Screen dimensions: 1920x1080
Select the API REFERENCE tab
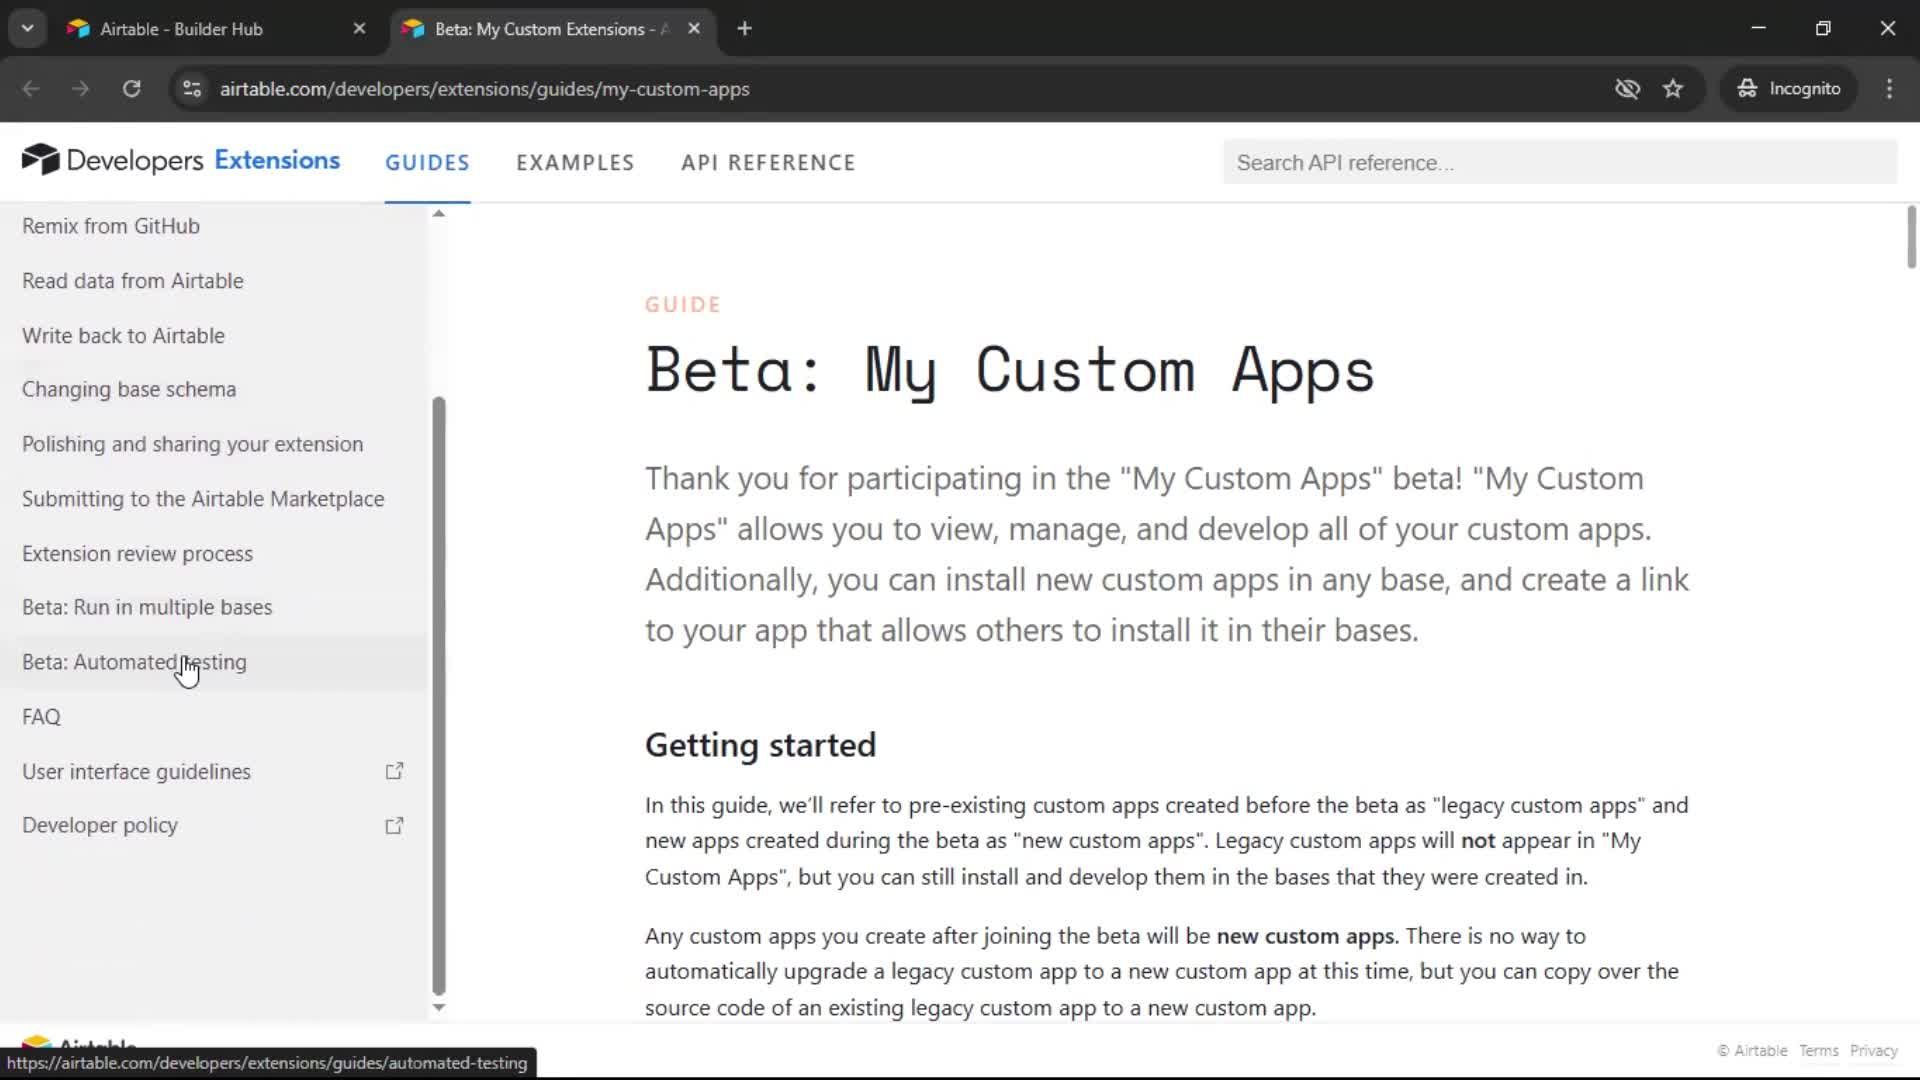click(x=768, y=163)
